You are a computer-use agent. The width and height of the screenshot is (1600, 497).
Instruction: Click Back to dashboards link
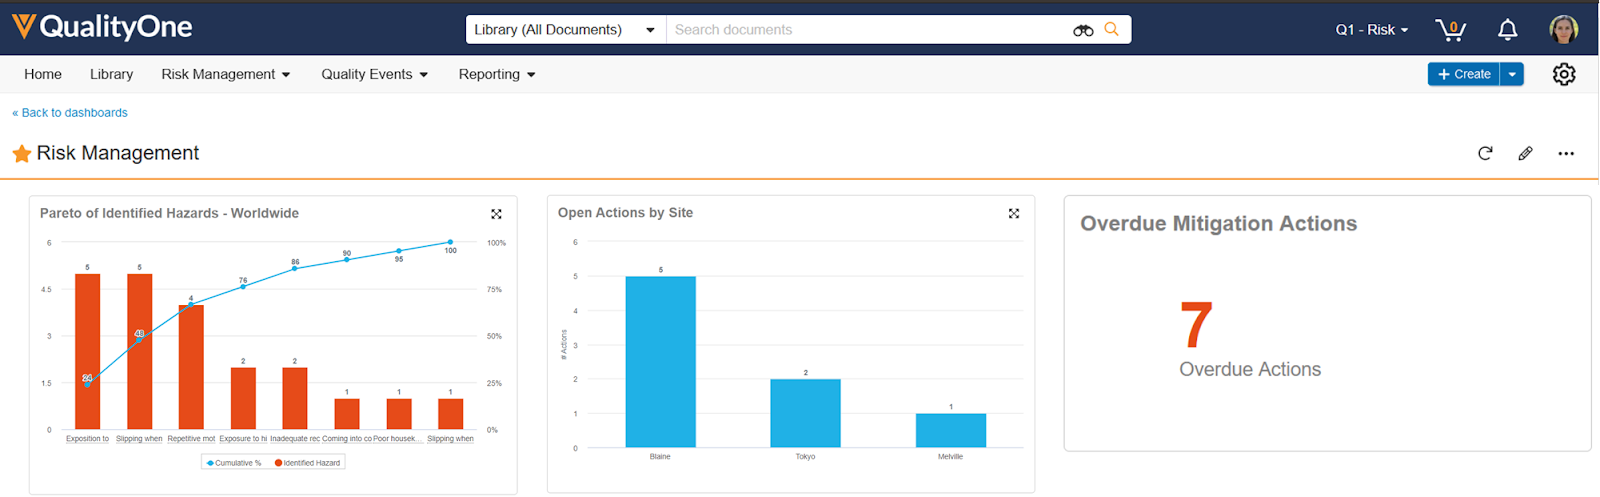(x=70, y=113)
